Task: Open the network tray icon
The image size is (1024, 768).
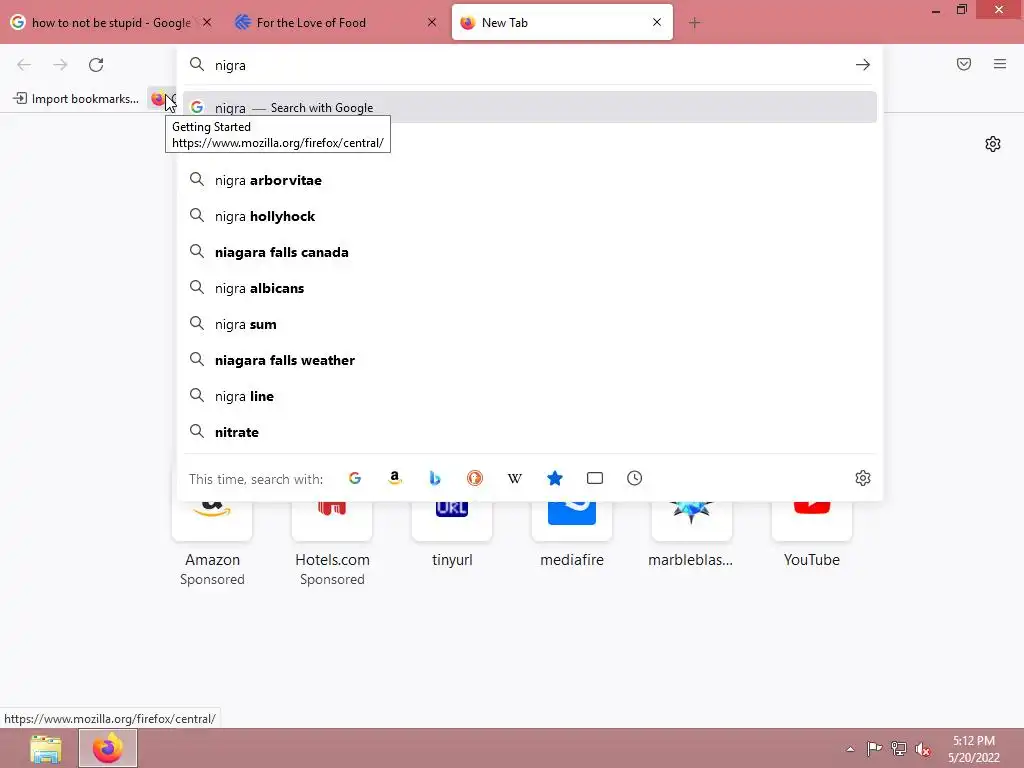Action: [899, 748]
